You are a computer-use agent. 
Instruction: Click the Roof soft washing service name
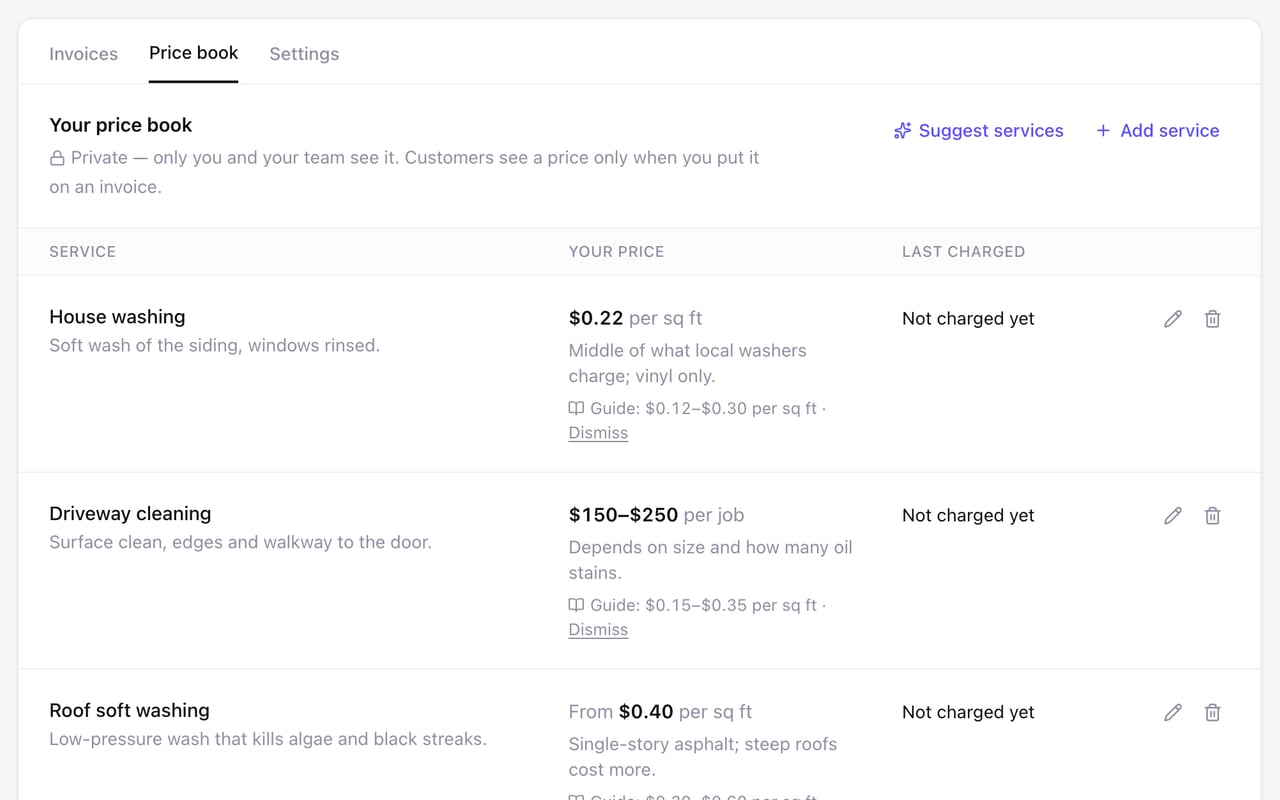coord(129,711)
